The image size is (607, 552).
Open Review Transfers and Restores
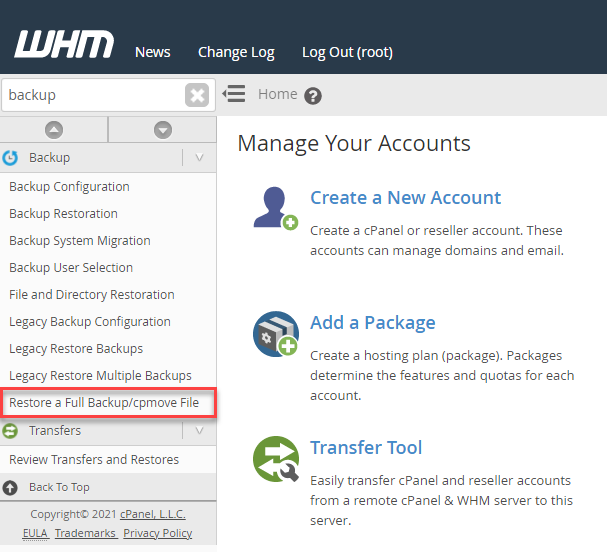[x=94, y=460]
